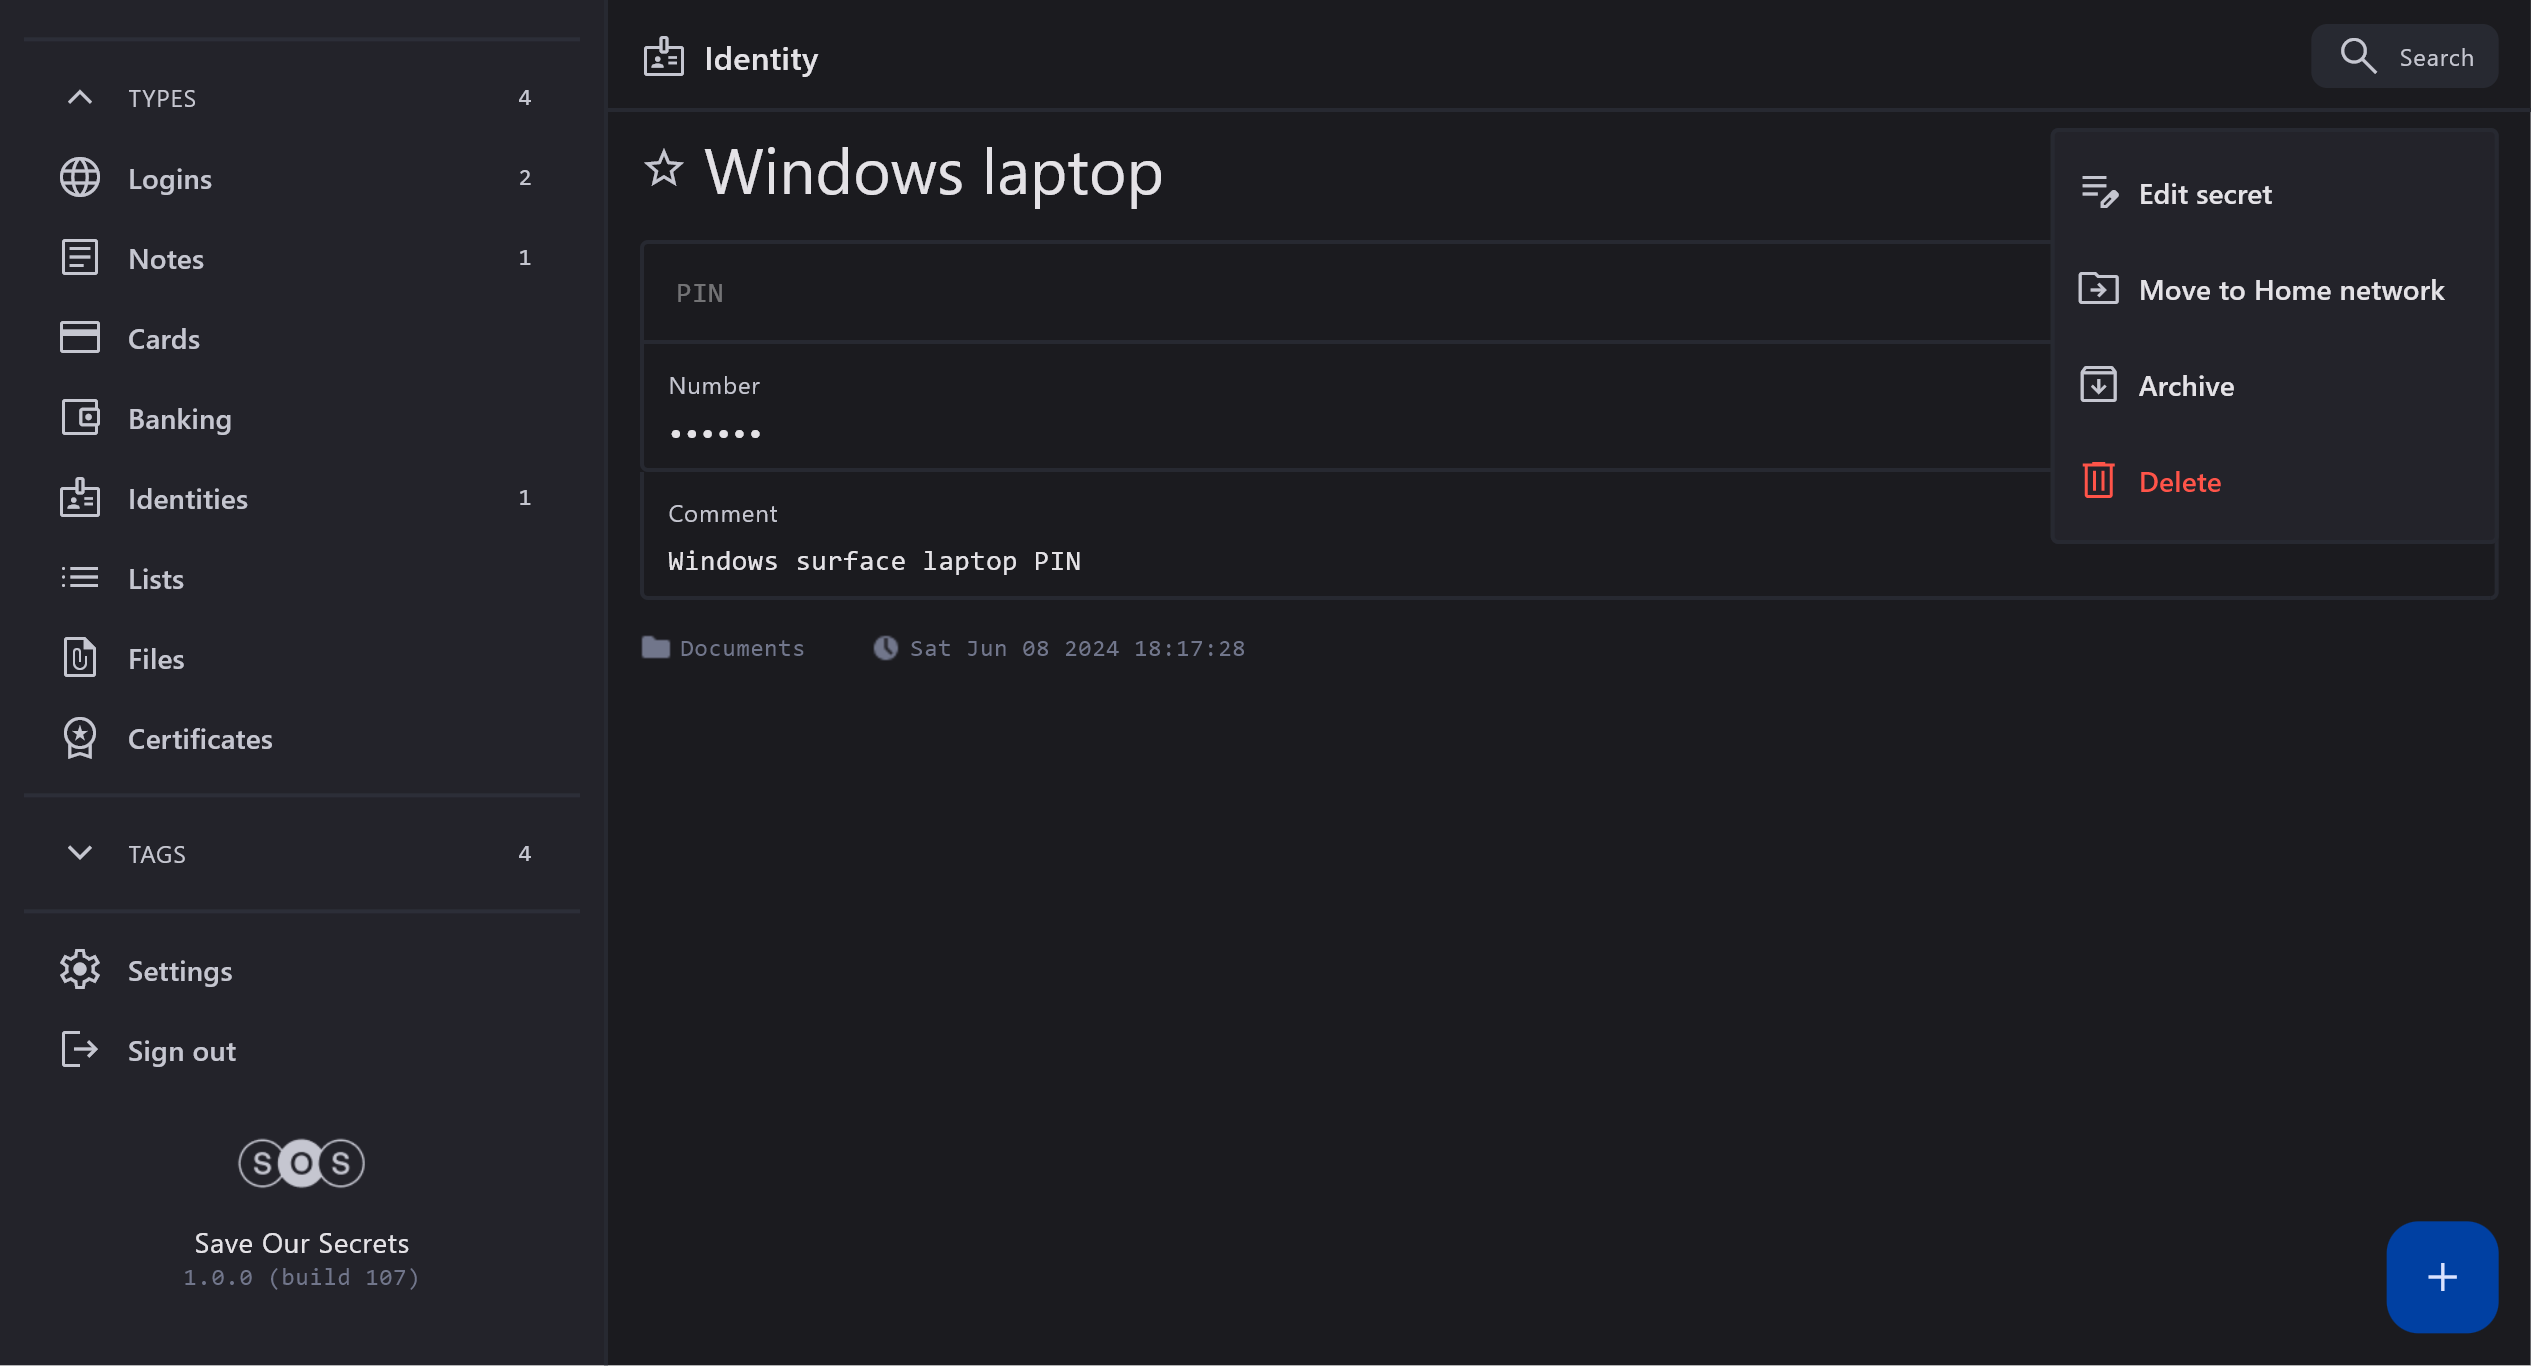
Task: Expand the TAGS section
Action: 79,853
